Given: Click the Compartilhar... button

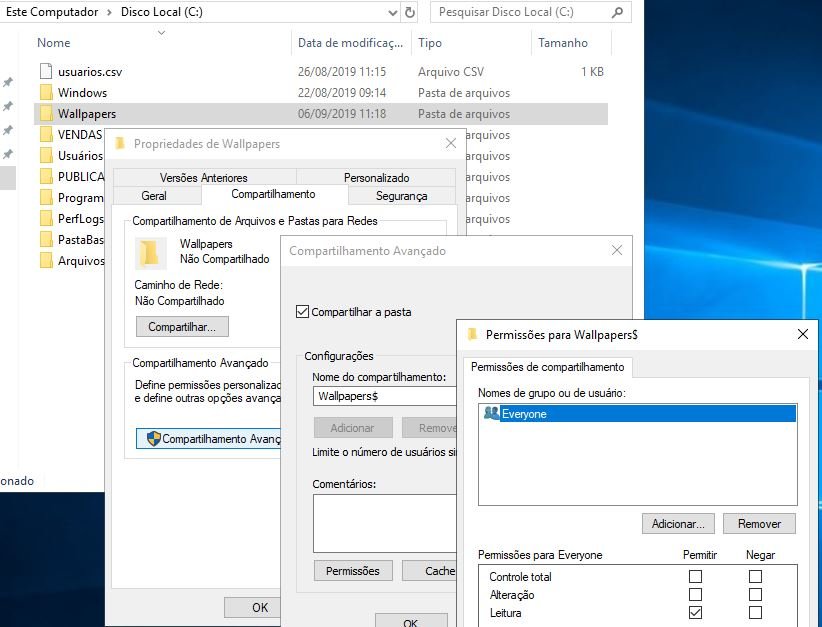Looking at the screenshot, I should click(x=182, y=327).
